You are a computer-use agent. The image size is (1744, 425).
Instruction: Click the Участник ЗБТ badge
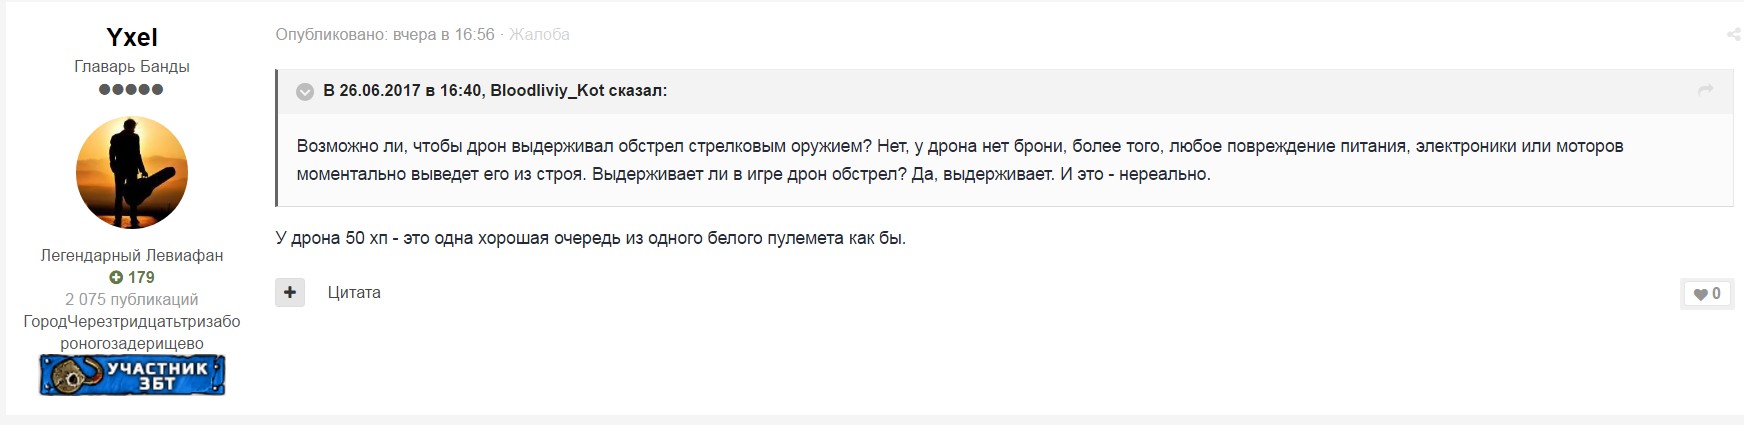(x=132, y=375)
